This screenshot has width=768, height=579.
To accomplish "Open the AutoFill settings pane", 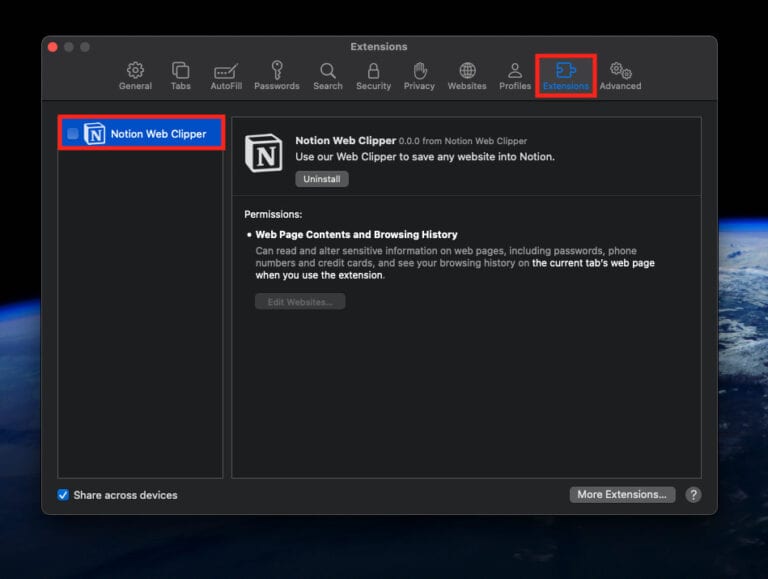I will [x=227, y=76].
